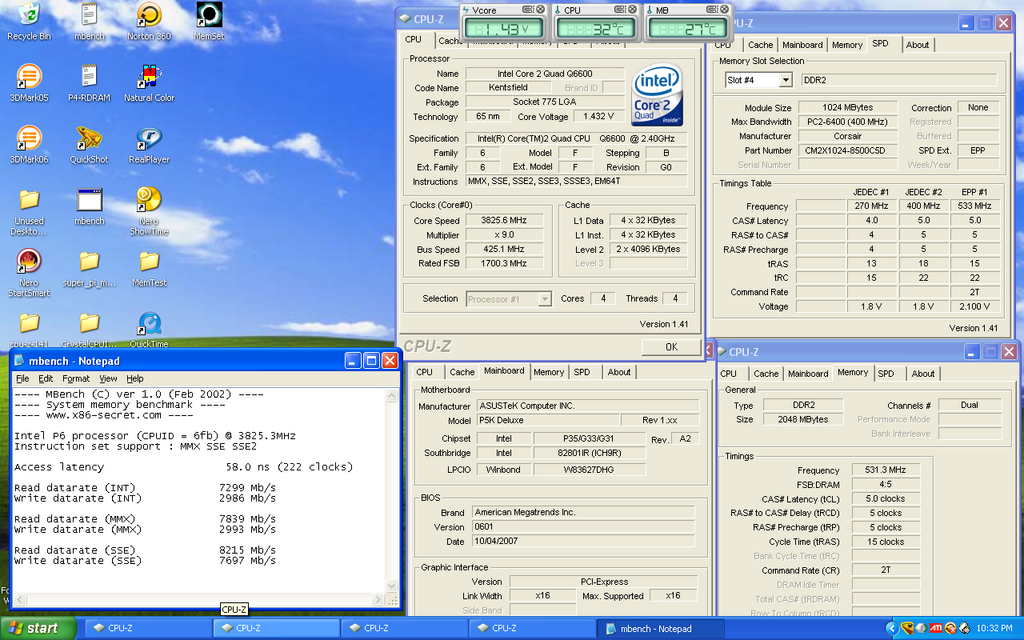The image size is (1024, 640).
Task: Click the Windows start button
Action: click(x=37, y=628)
